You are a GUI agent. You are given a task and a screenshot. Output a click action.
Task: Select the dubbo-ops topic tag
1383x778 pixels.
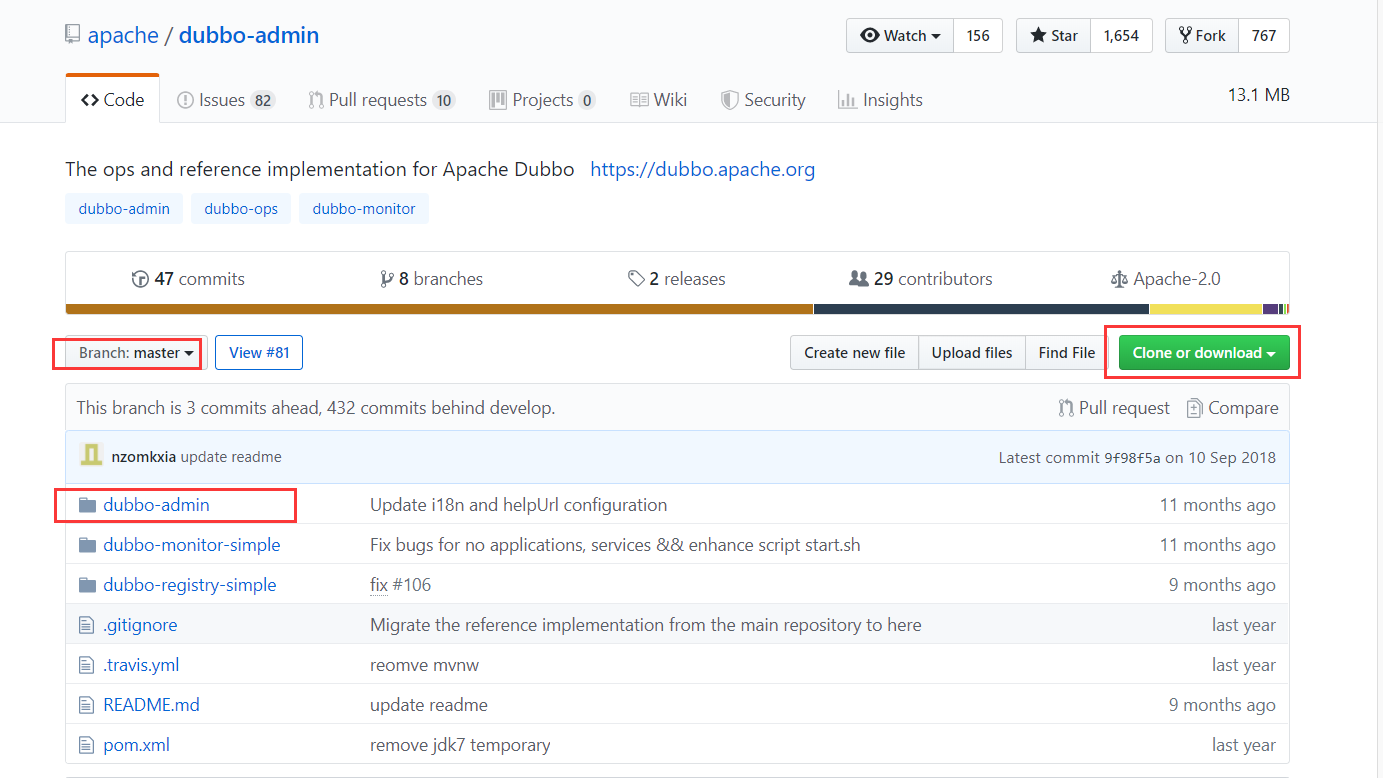click(241, 209)
